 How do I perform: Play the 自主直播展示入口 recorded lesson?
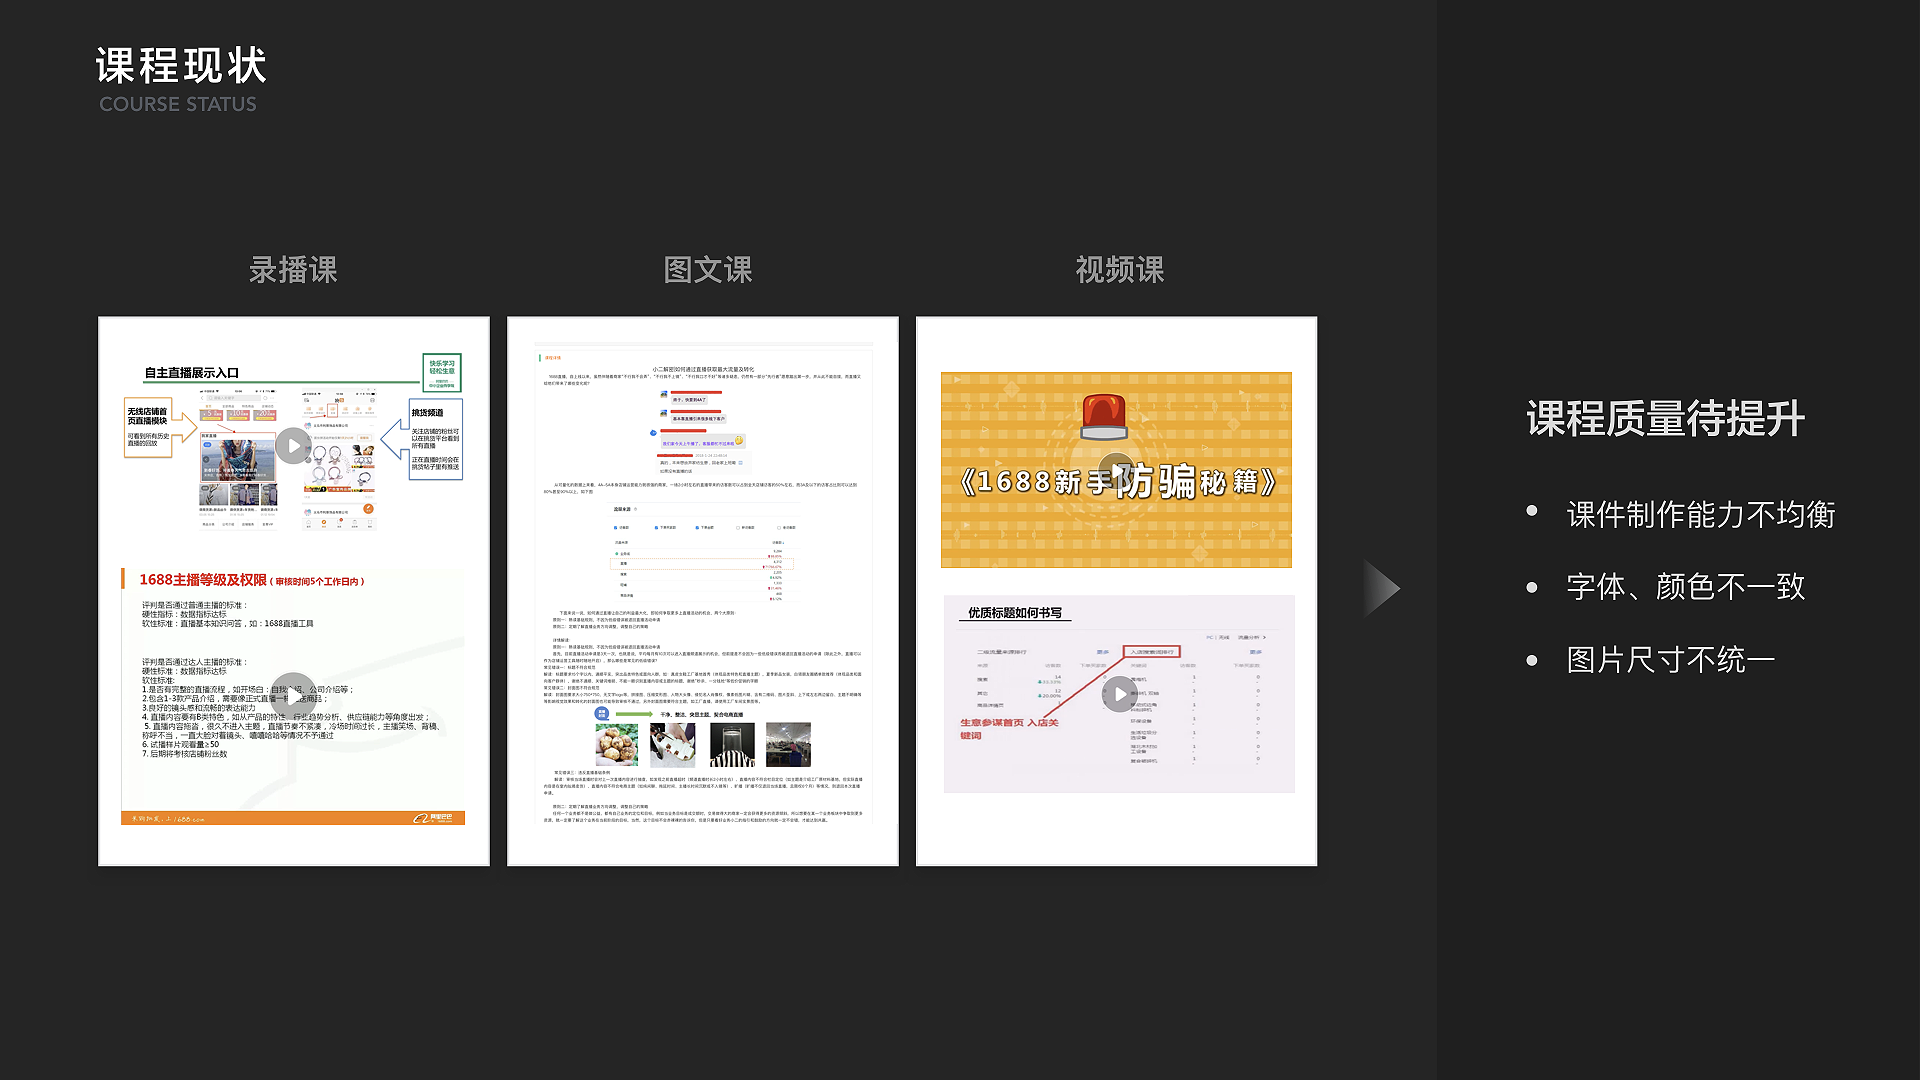[x=292, y=445]
